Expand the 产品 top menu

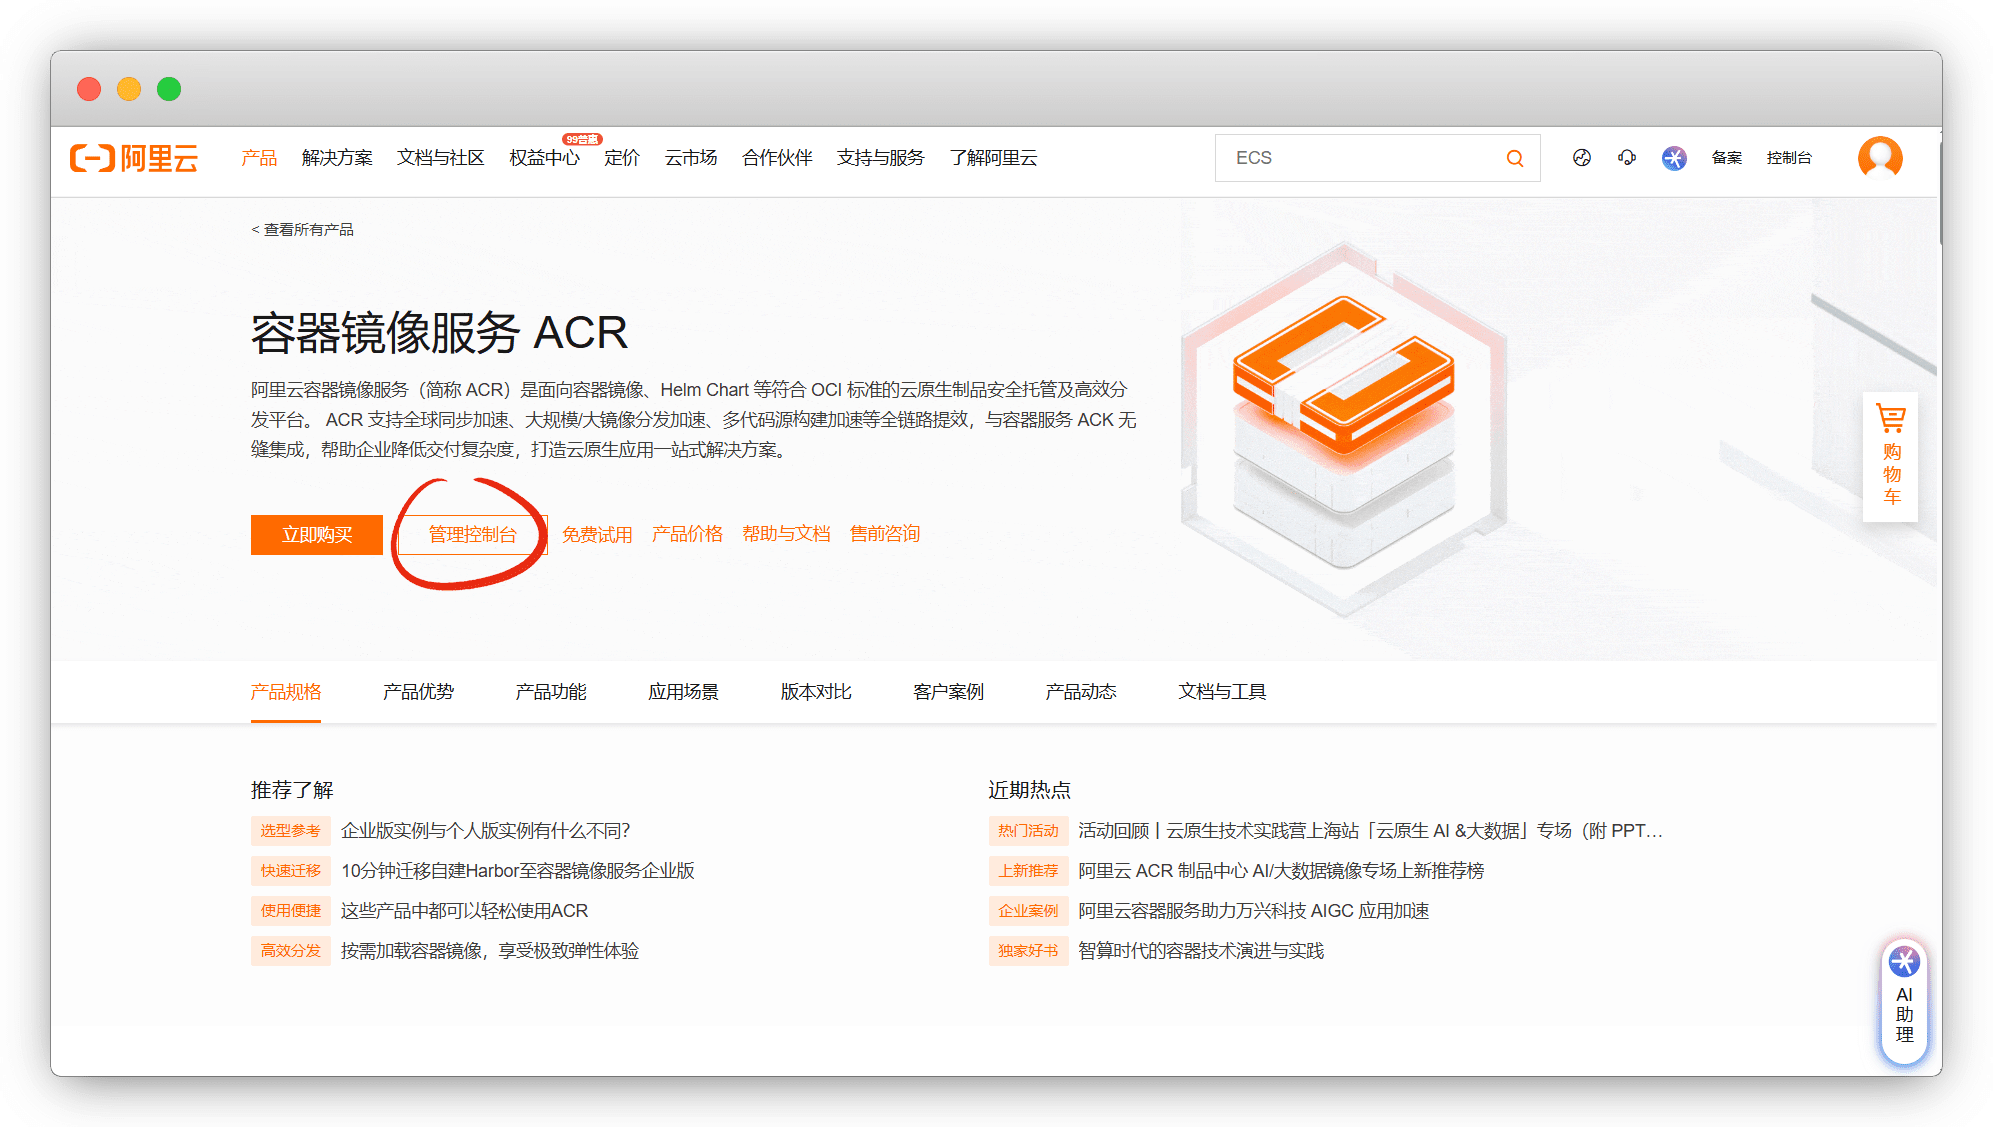click(259, 158)
